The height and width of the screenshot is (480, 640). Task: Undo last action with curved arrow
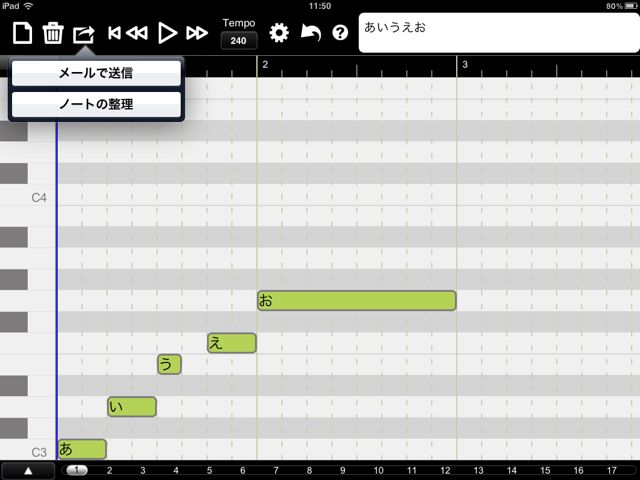point(311,33)
